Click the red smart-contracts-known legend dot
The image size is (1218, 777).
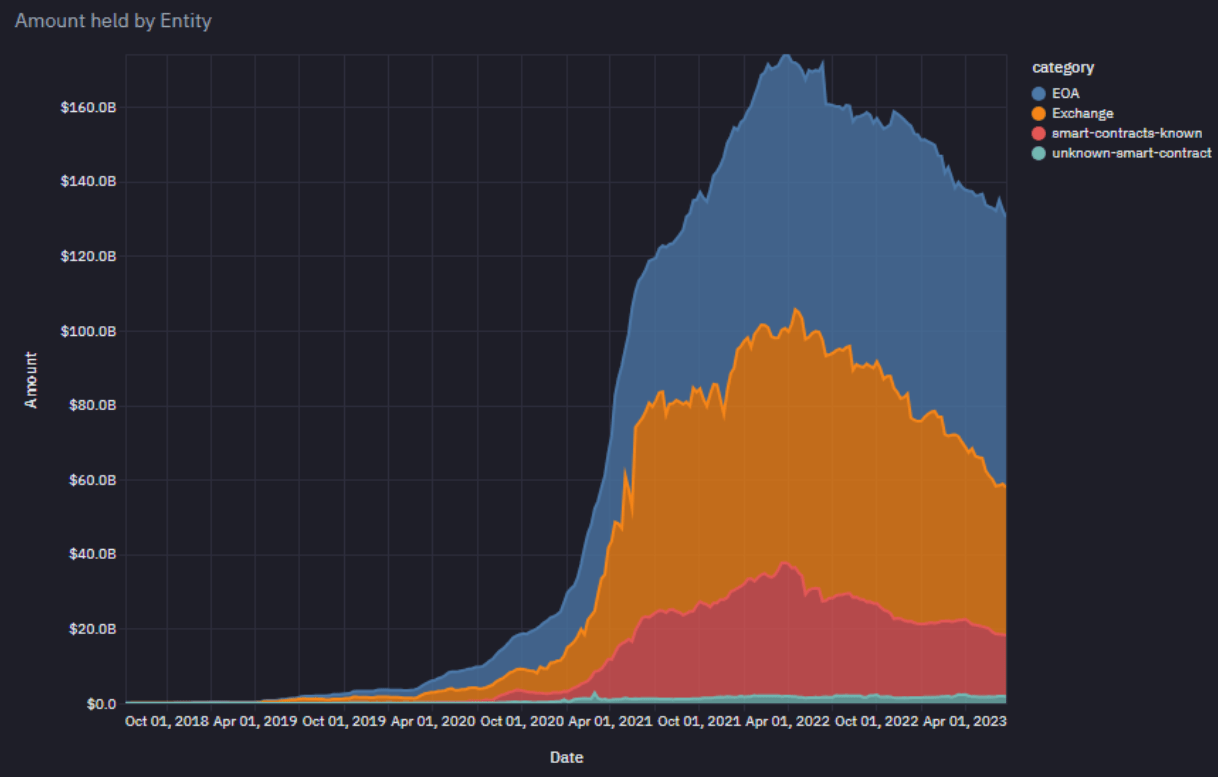[x=1039, y=133]
